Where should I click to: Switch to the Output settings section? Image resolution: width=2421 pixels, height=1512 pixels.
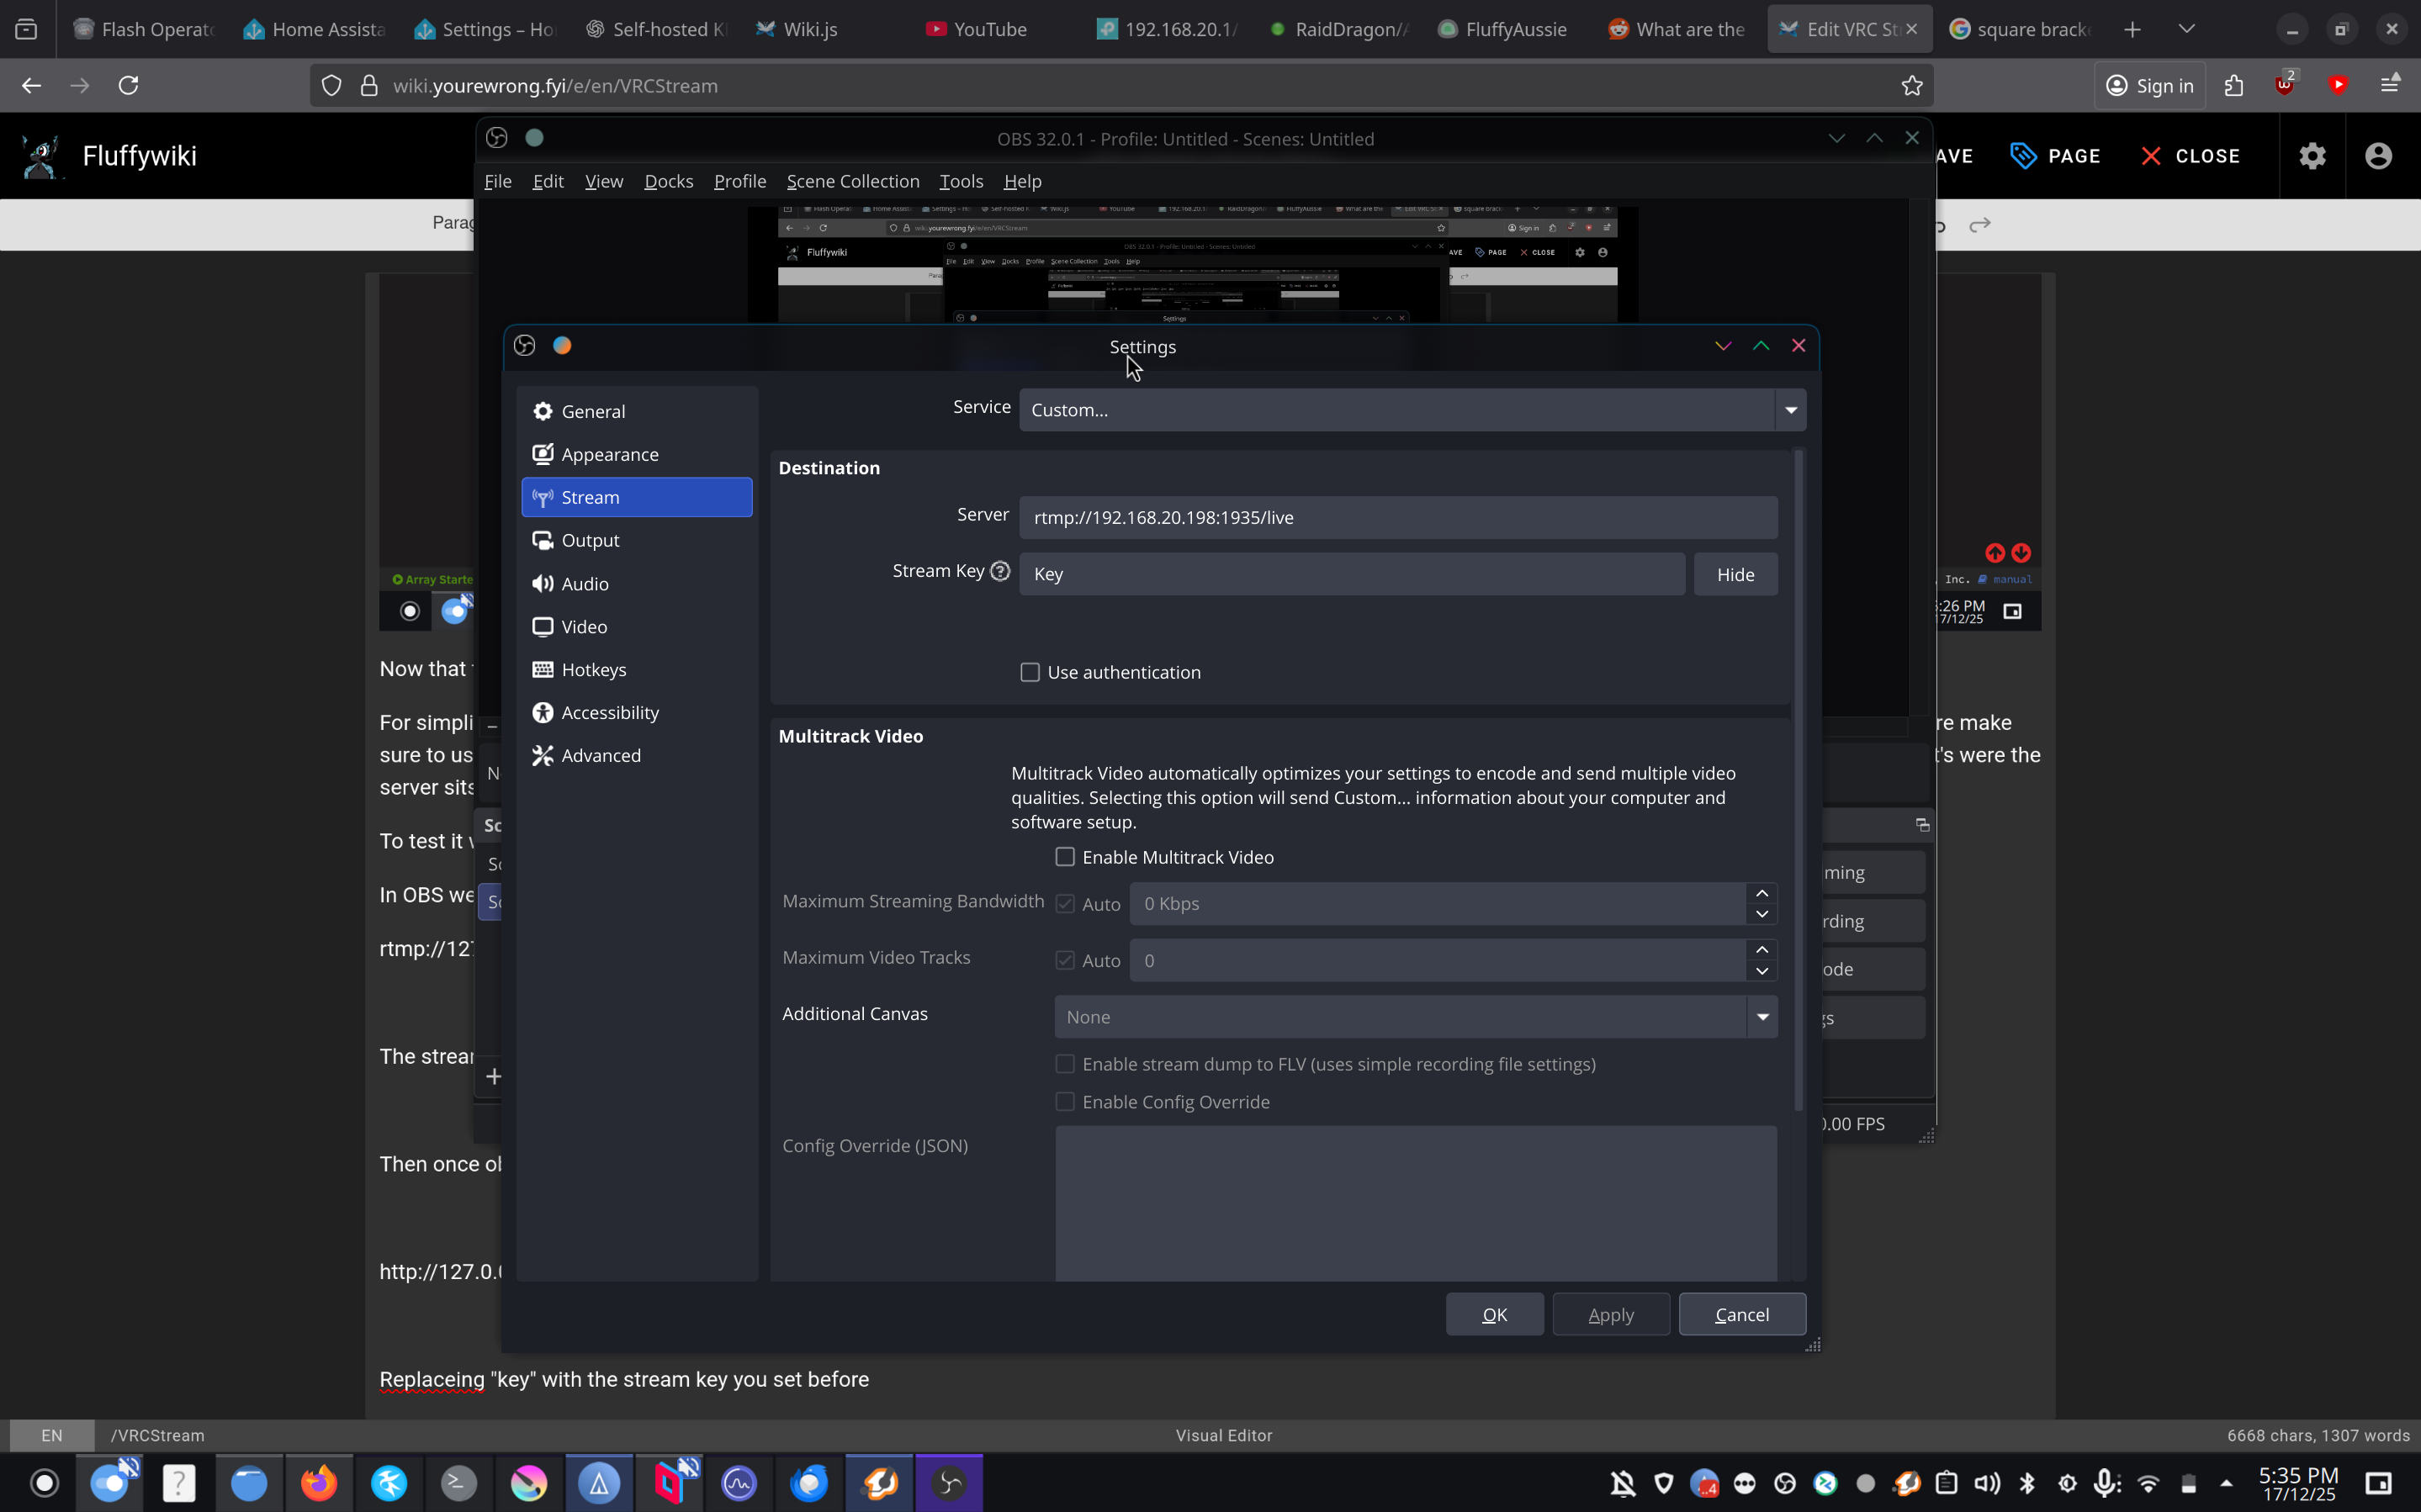(x=590, y=540)
